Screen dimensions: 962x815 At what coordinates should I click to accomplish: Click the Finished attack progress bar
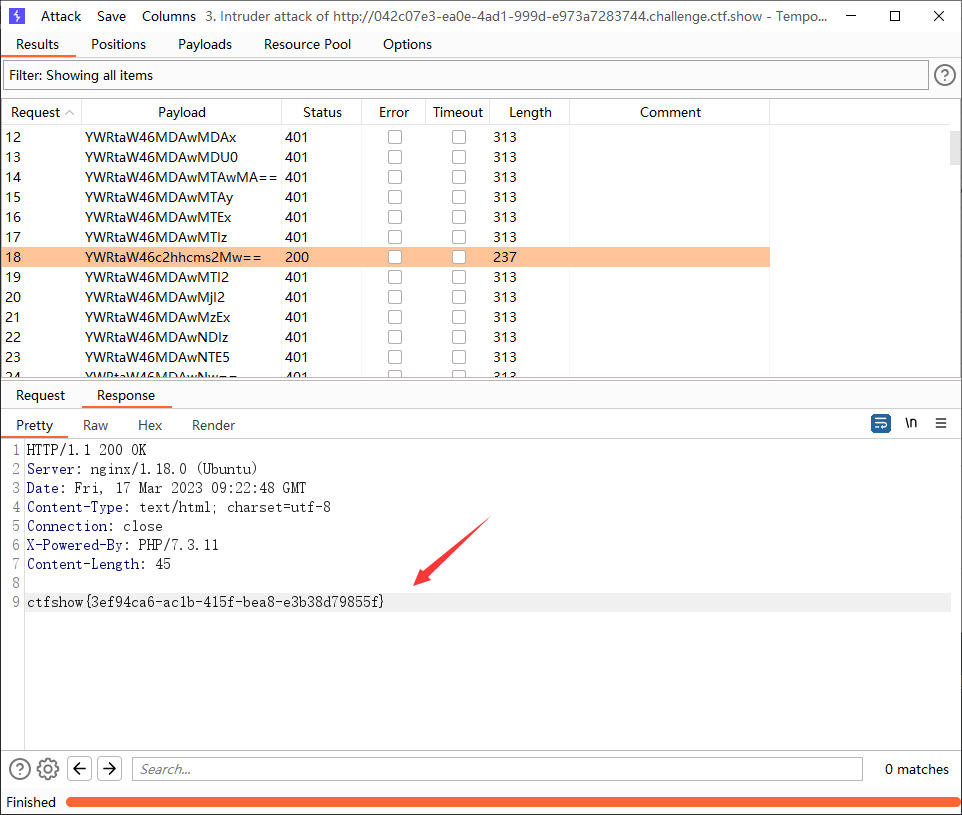tap(514, 801)
